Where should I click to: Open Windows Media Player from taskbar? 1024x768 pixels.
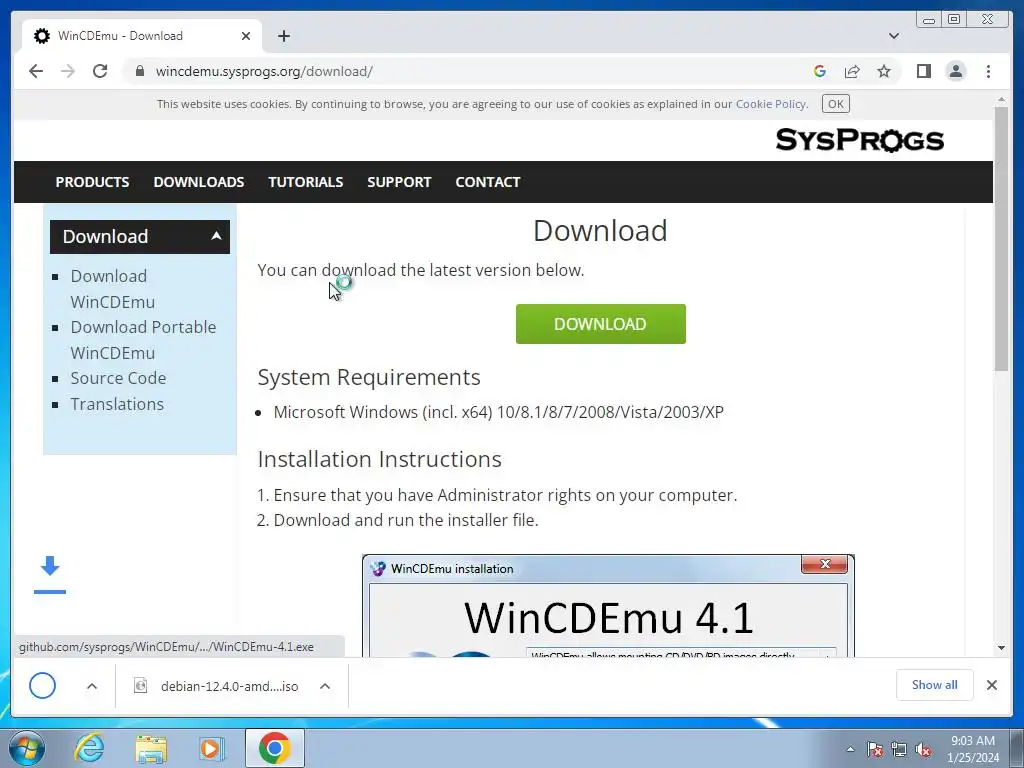[211, 748]
